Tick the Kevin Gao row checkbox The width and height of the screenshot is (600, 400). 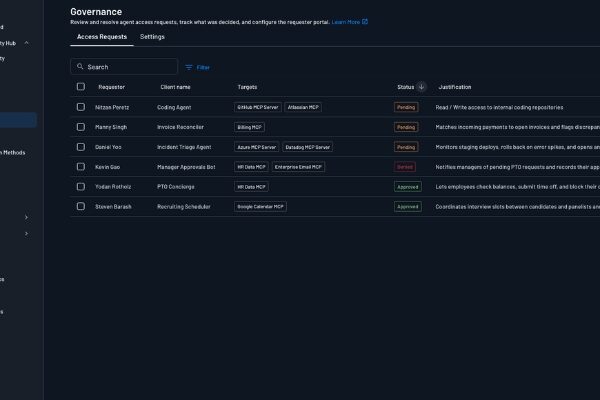pos(81,167)
